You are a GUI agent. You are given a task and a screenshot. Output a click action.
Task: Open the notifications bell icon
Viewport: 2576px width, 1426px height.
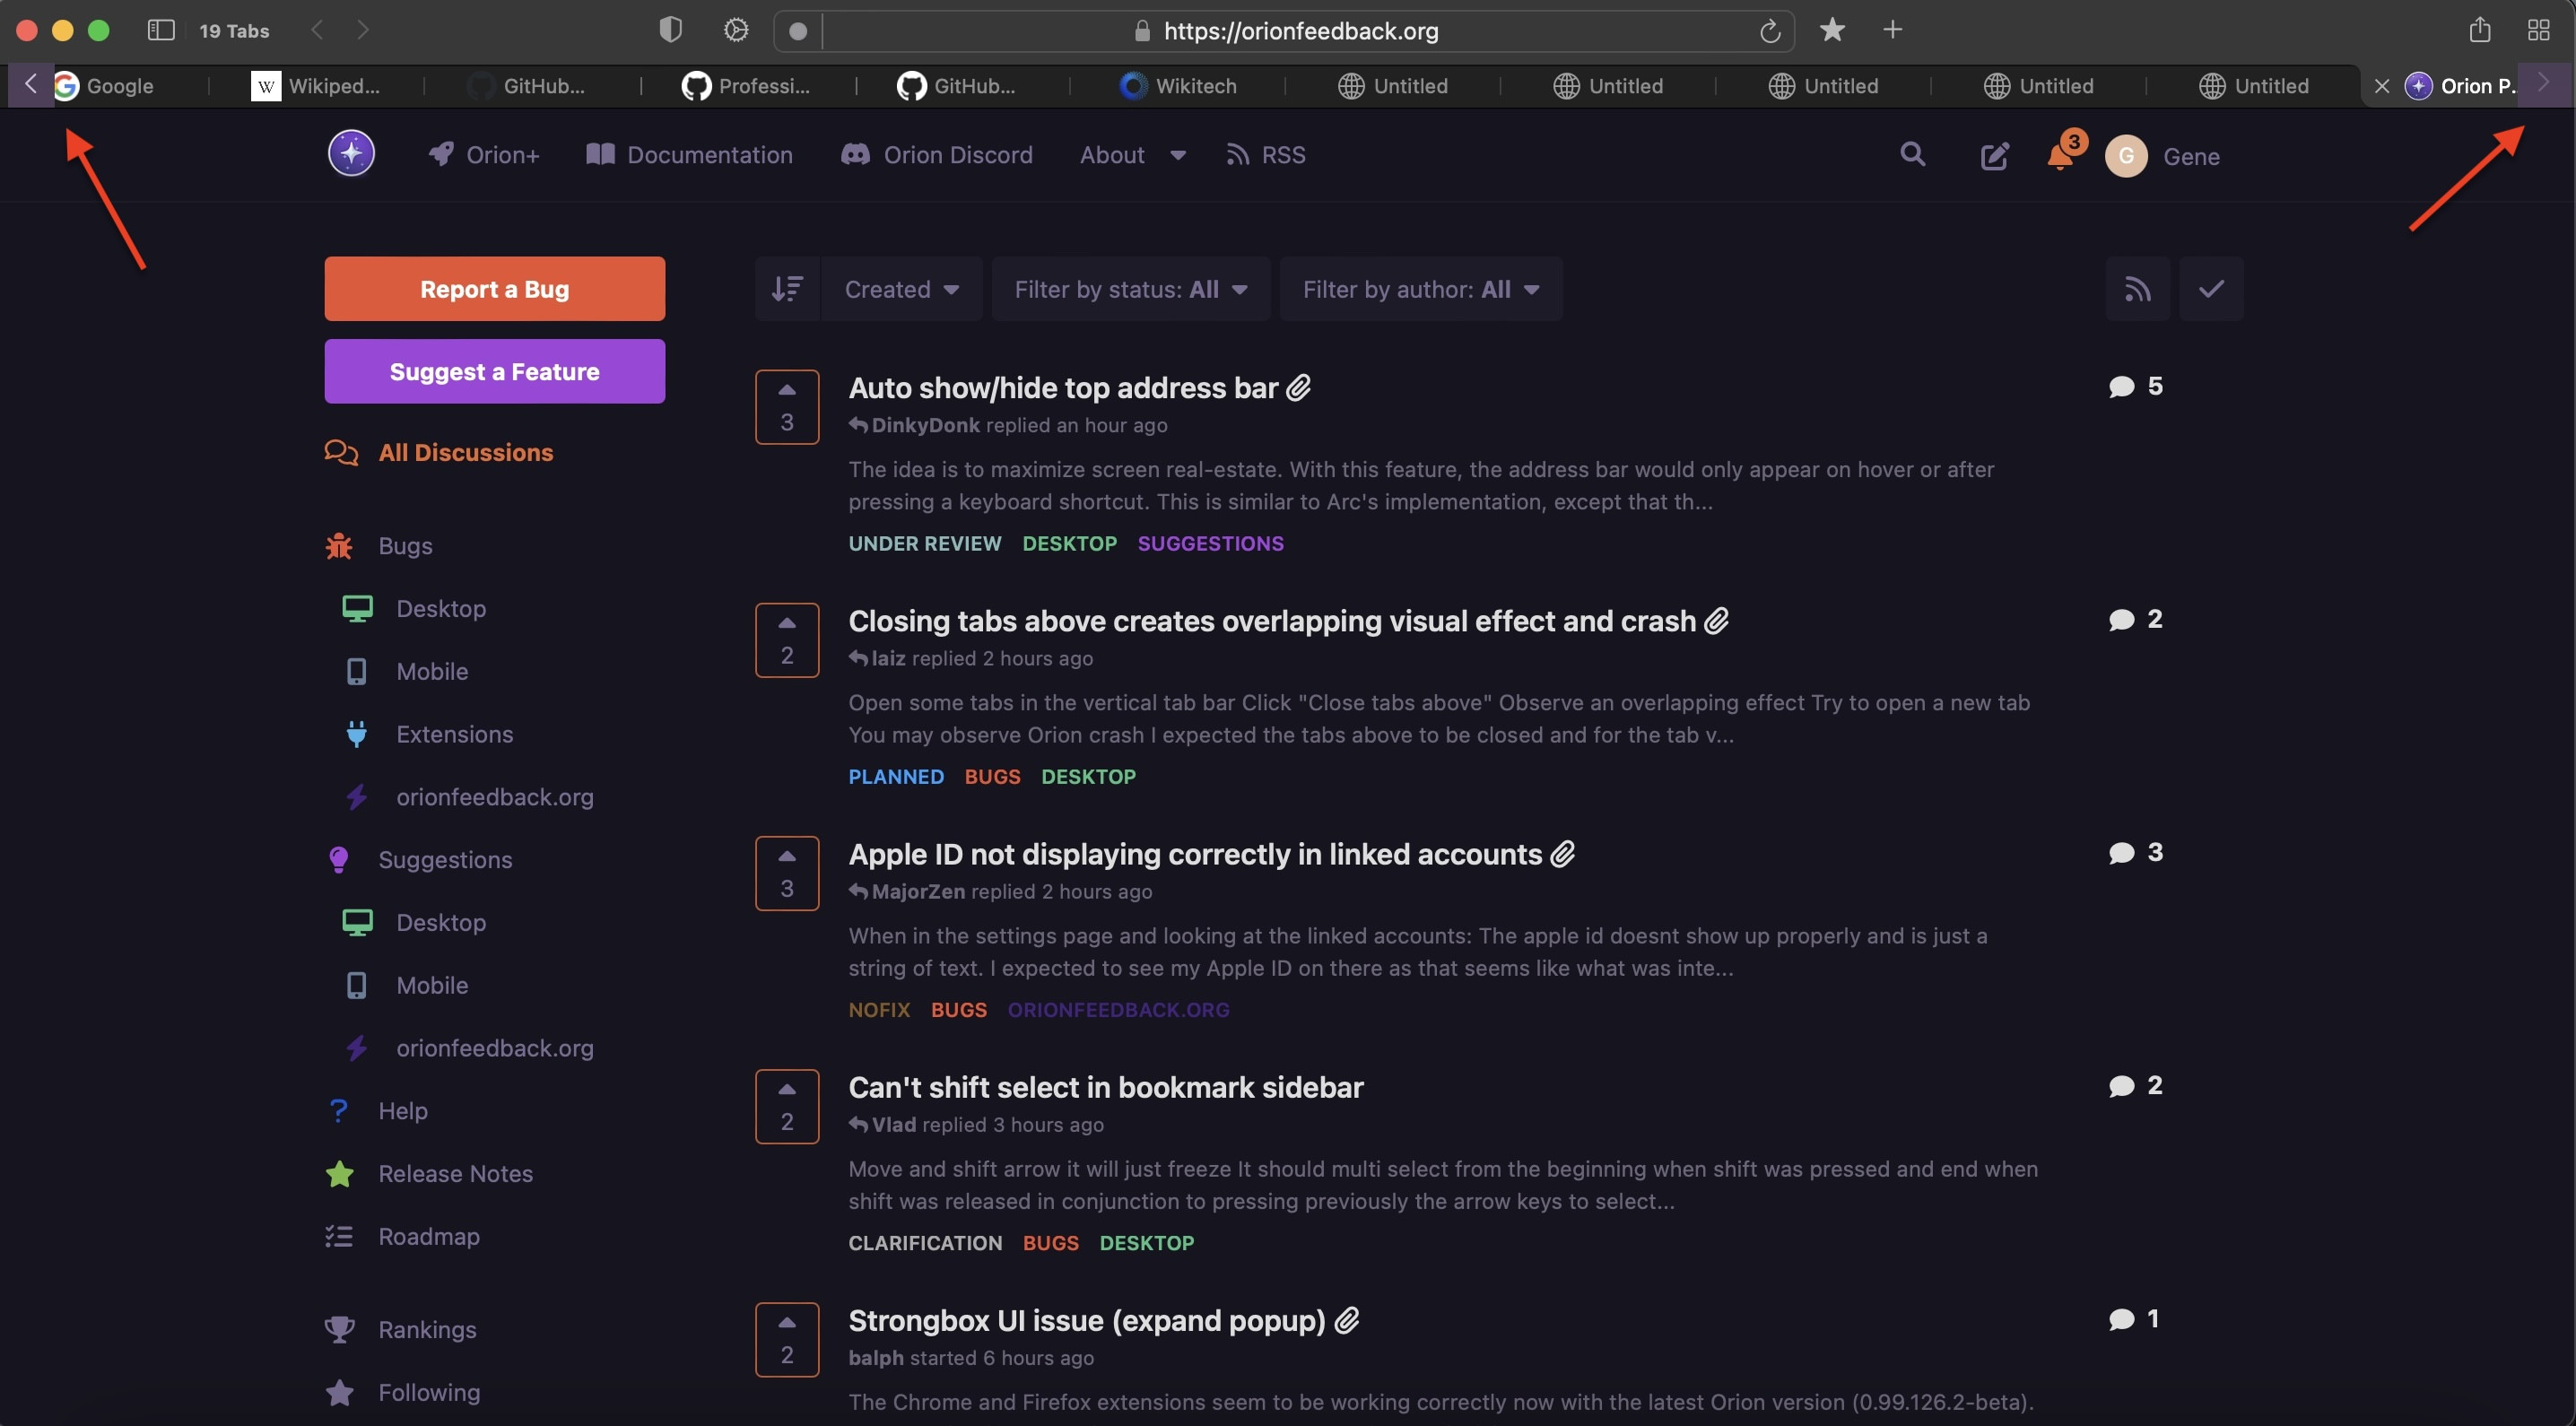(2060, 155)
